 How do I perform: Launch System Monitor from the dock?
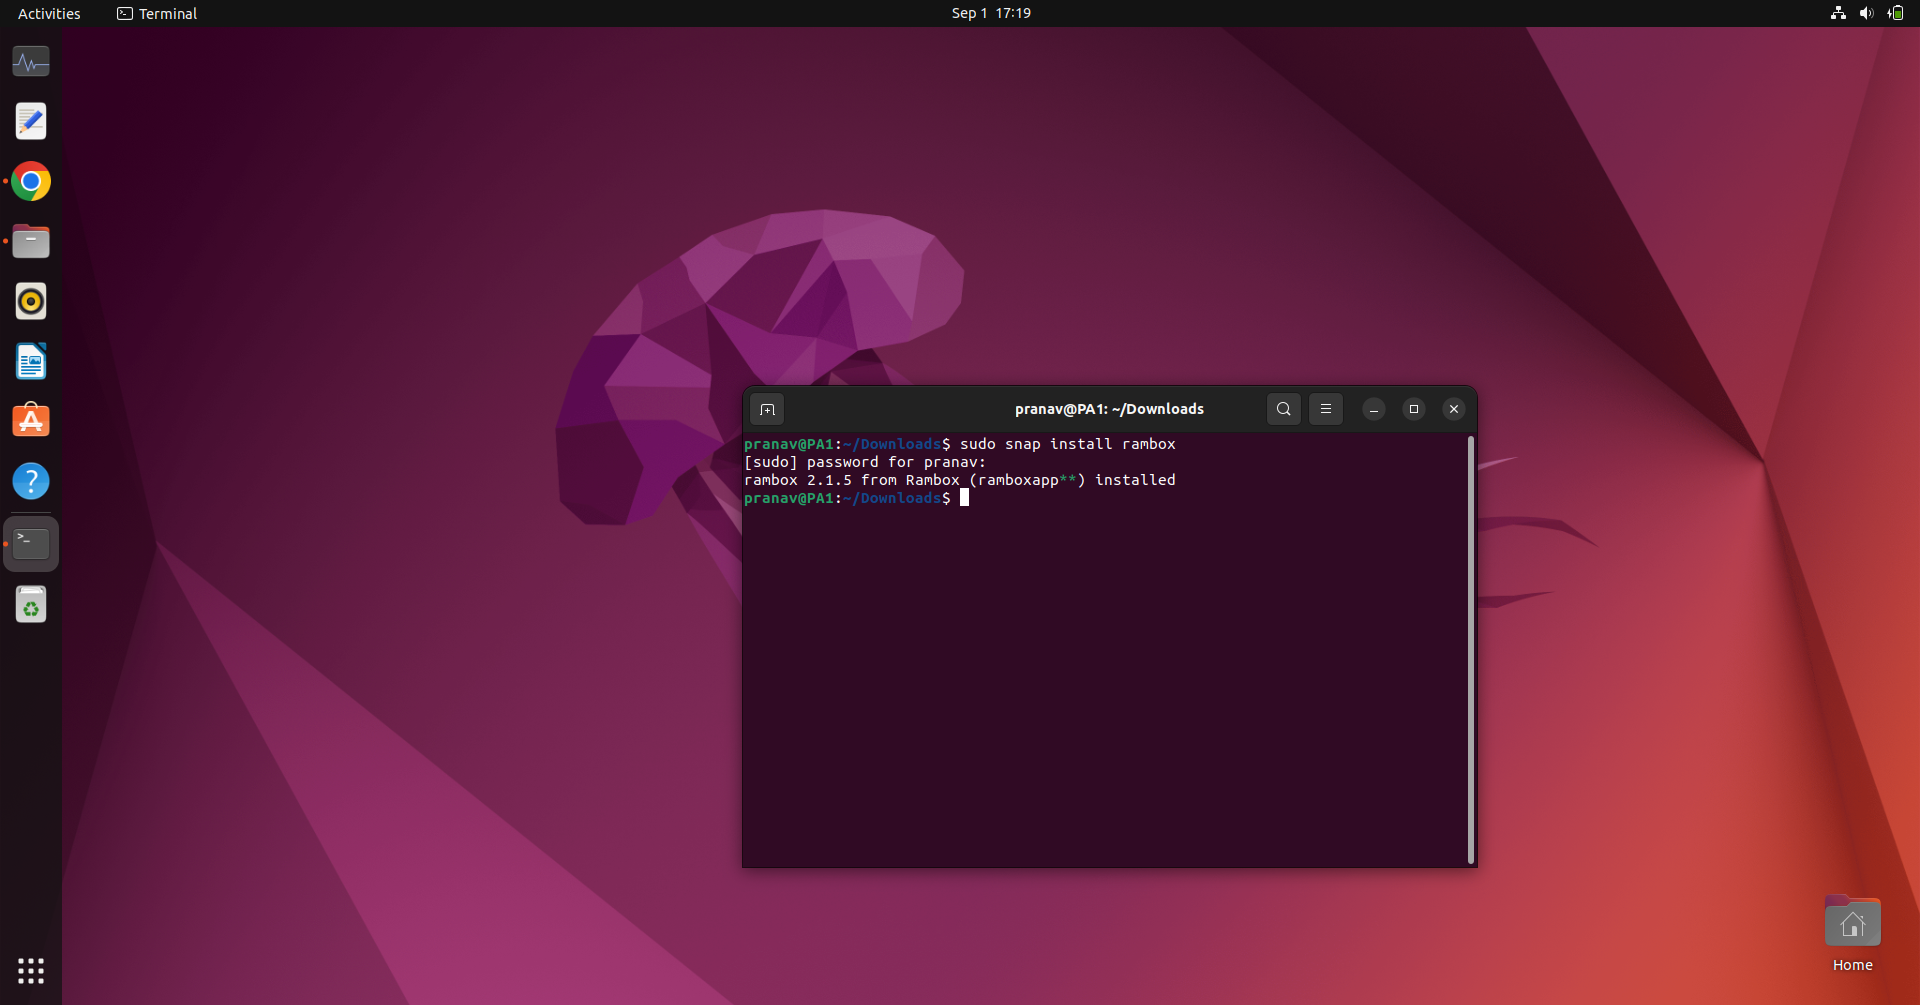click(x=31, y=61)
